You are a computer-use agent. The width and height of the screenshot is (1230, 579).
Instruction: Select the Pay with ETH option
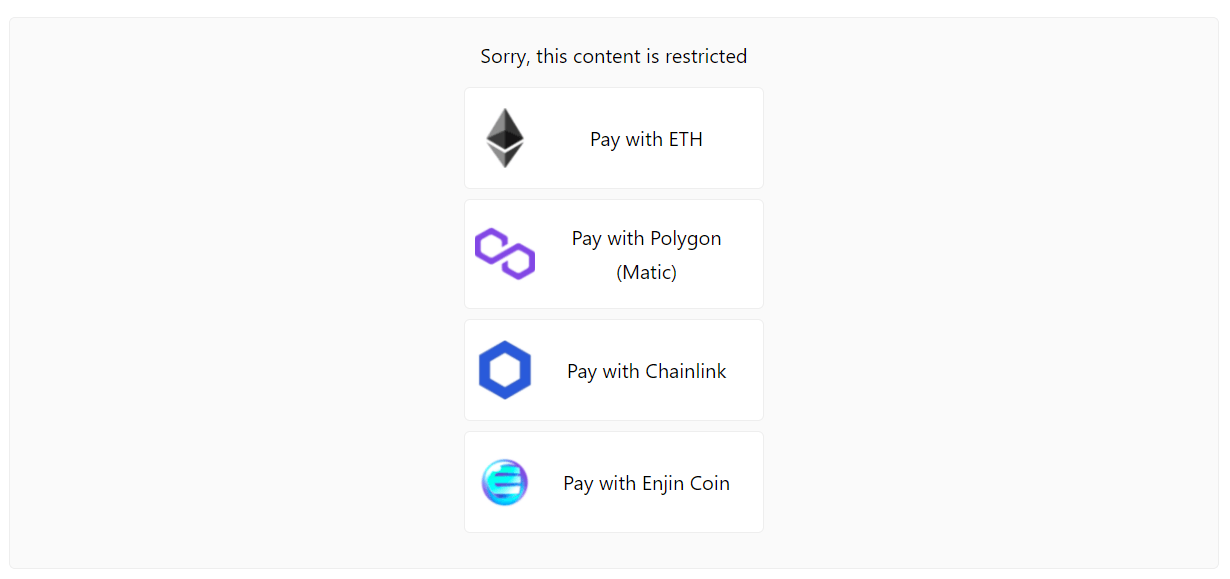point(614,138)
